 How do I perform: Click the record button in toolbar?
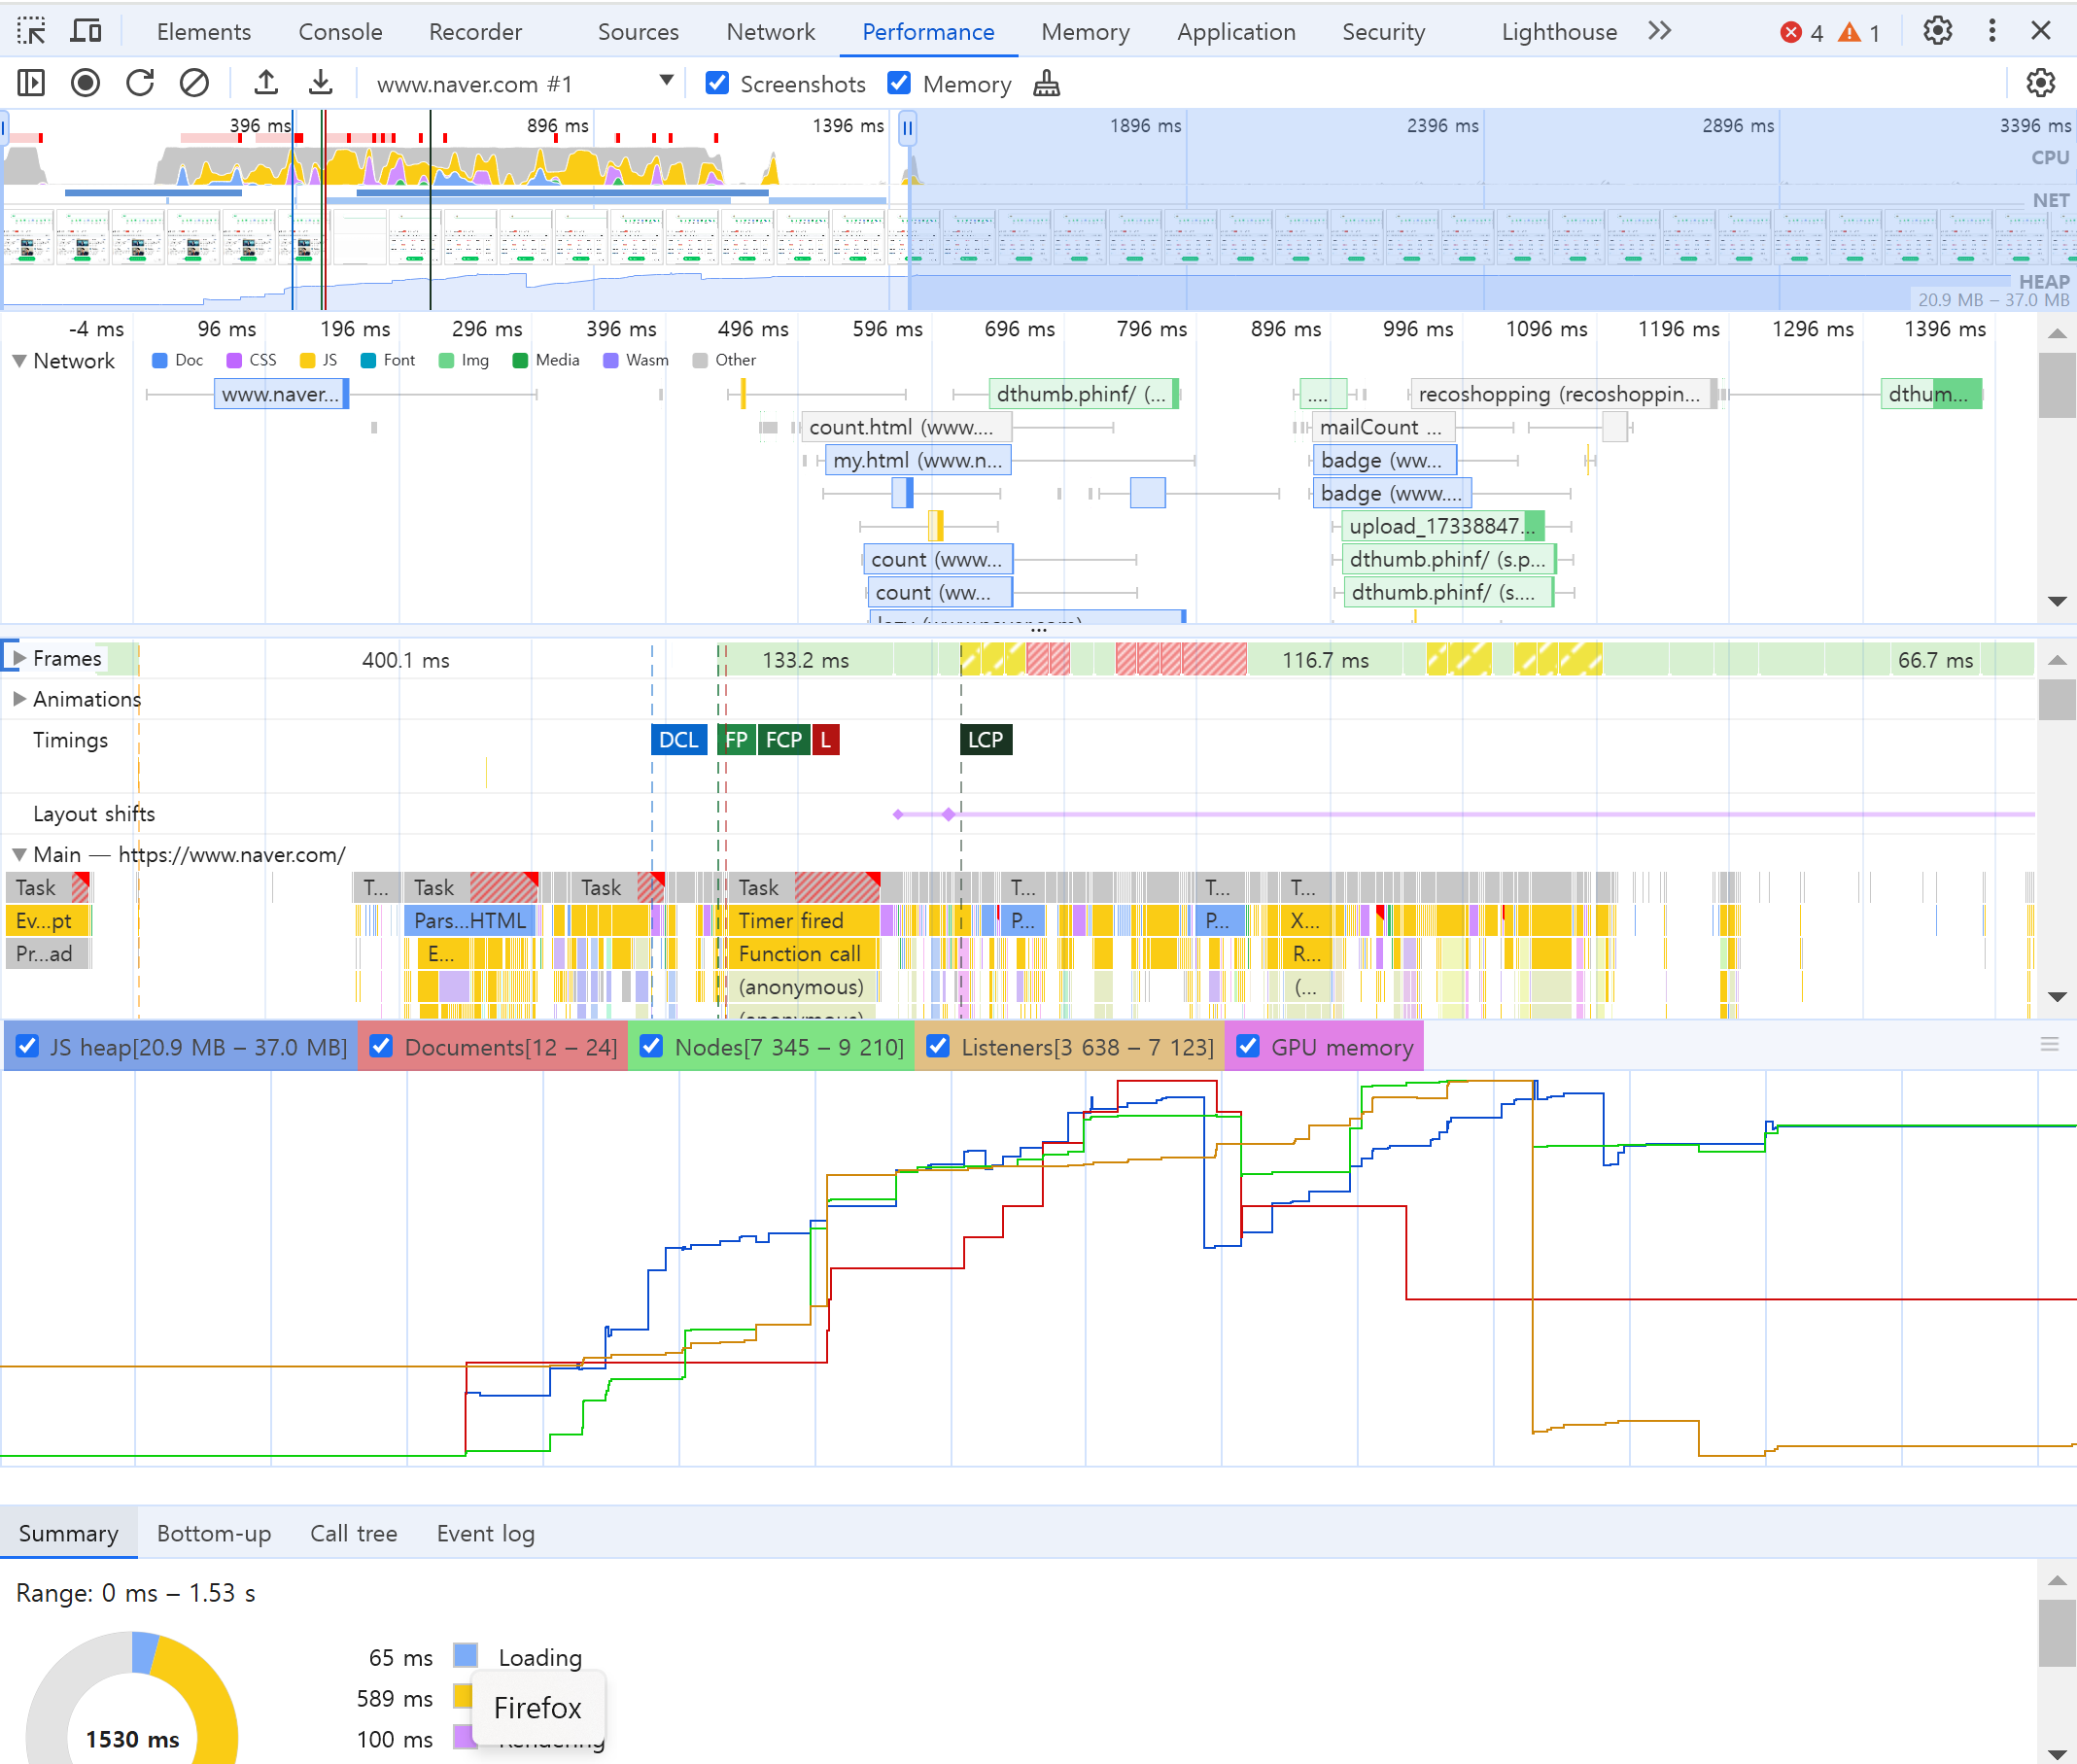[86, 83]
